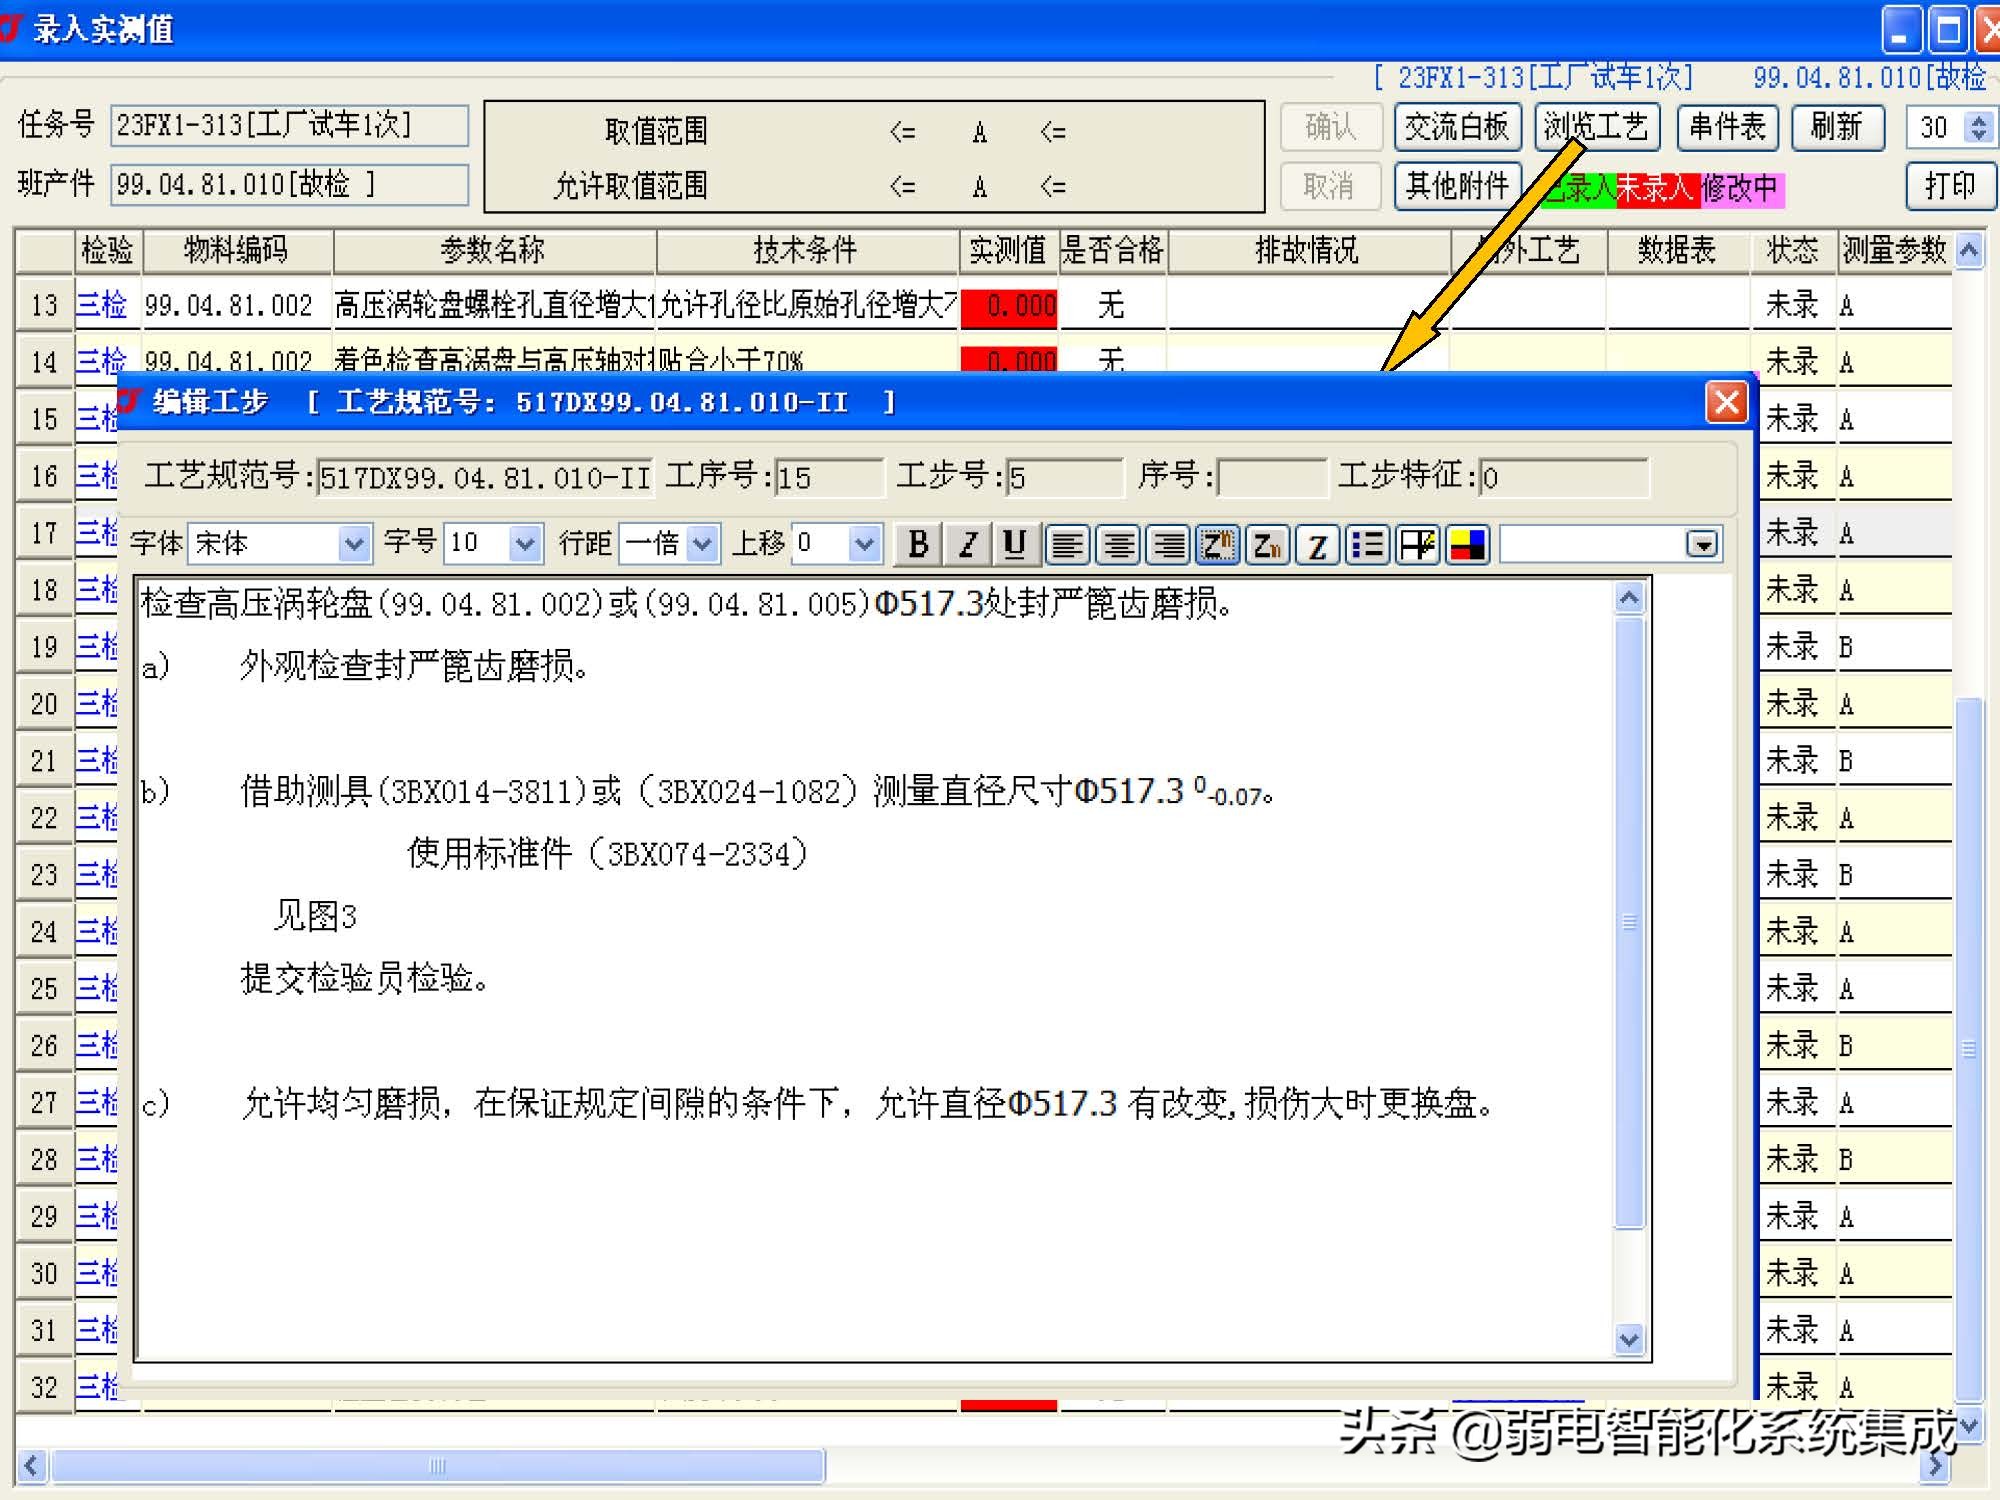Click material code 99.04.81.002 in row 13
This screenshot has width=2000, height=1500.
click(x=229, y=306)
